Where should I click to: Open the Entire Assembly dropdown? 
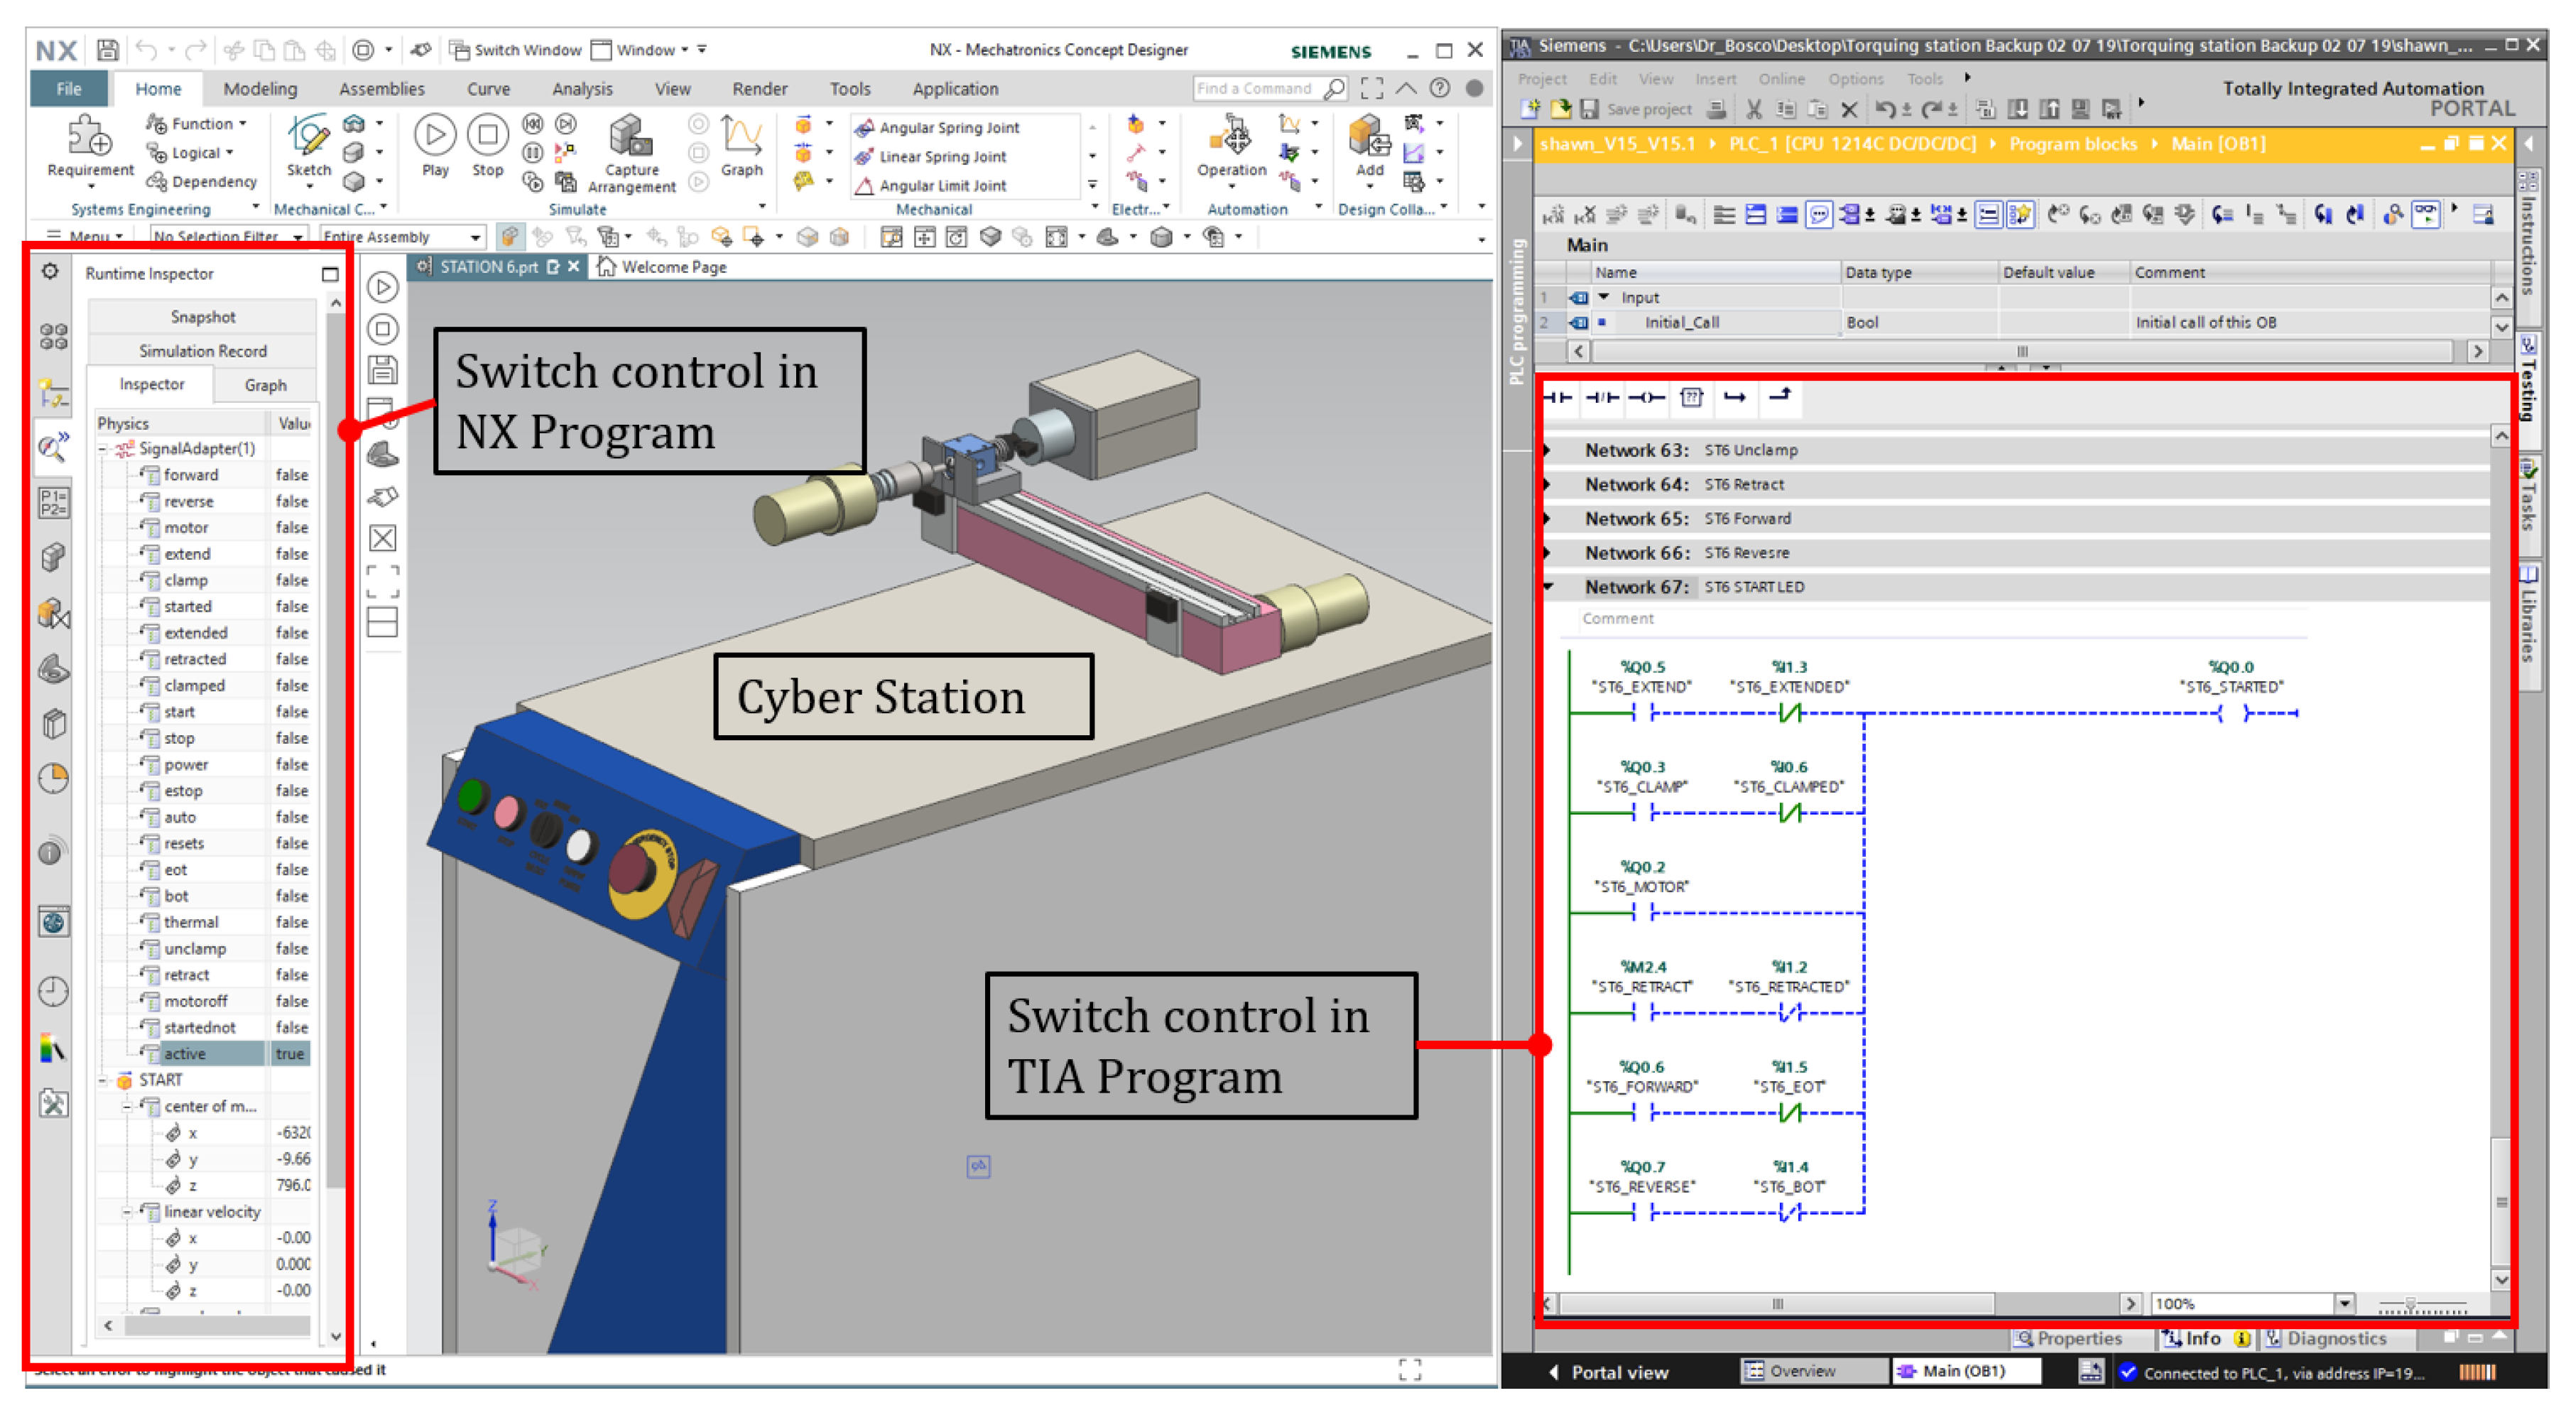[x=475, y=237]
